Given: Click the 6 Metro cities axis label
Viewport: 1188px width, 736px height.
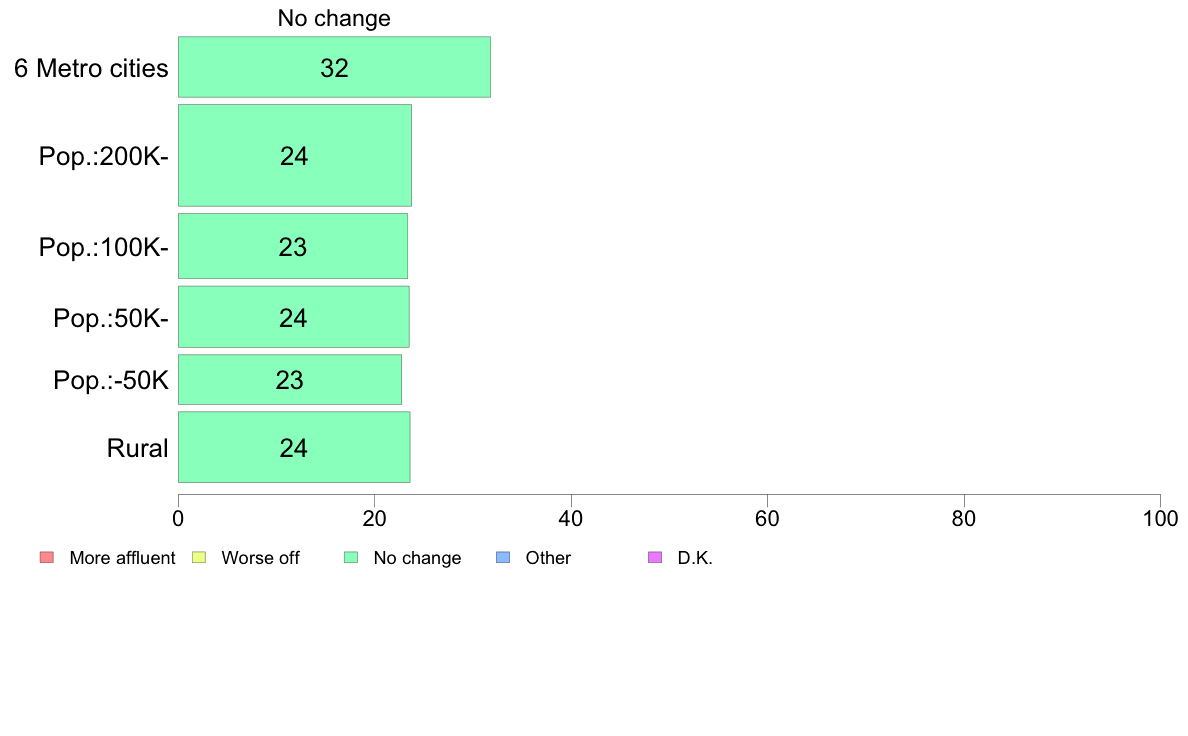Looking at the screenshot, I should [91, 68].
